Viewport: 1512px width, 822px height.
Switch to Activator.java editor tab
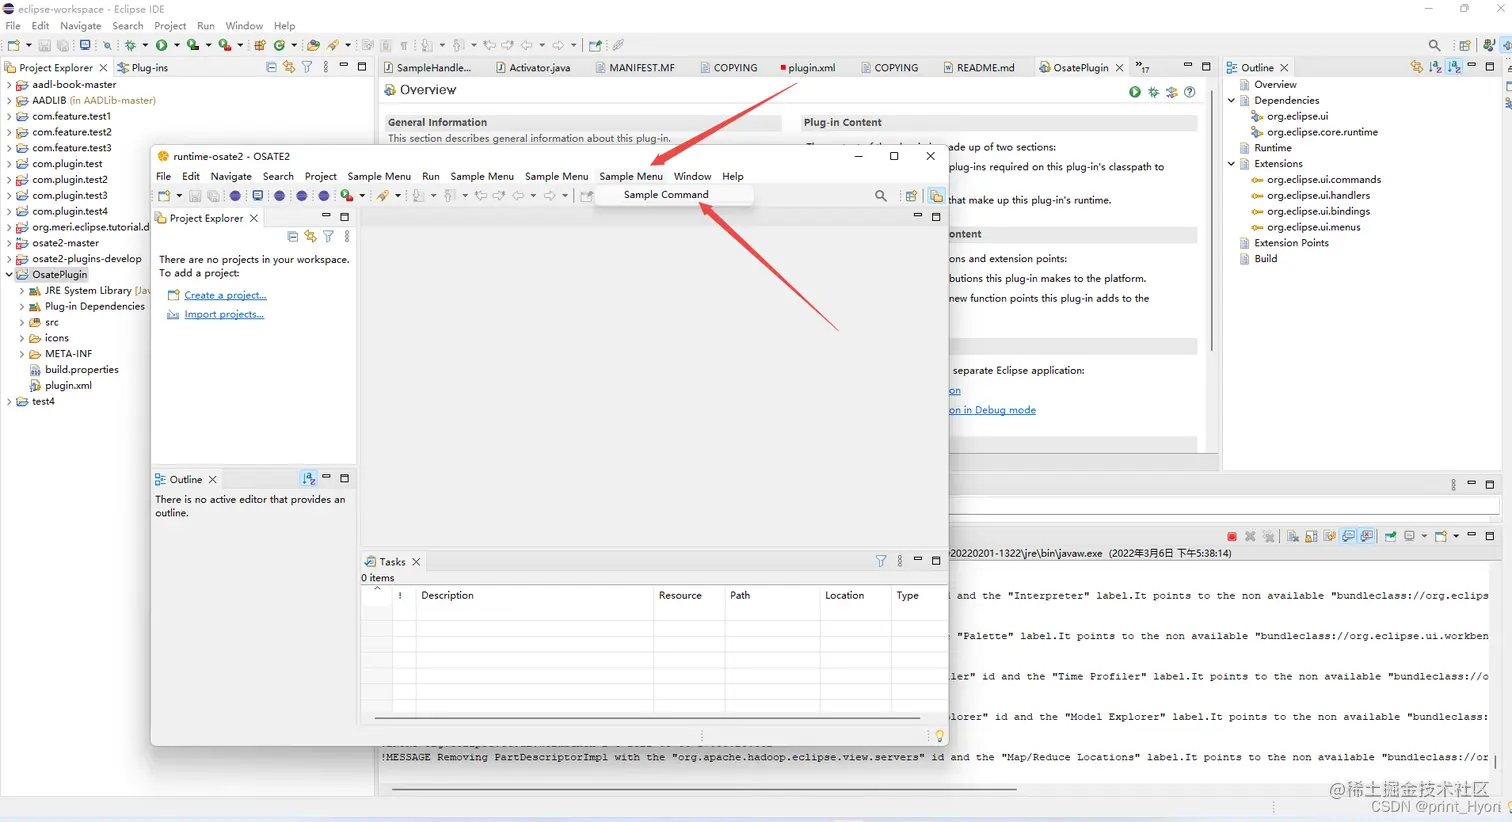[533, 68]
